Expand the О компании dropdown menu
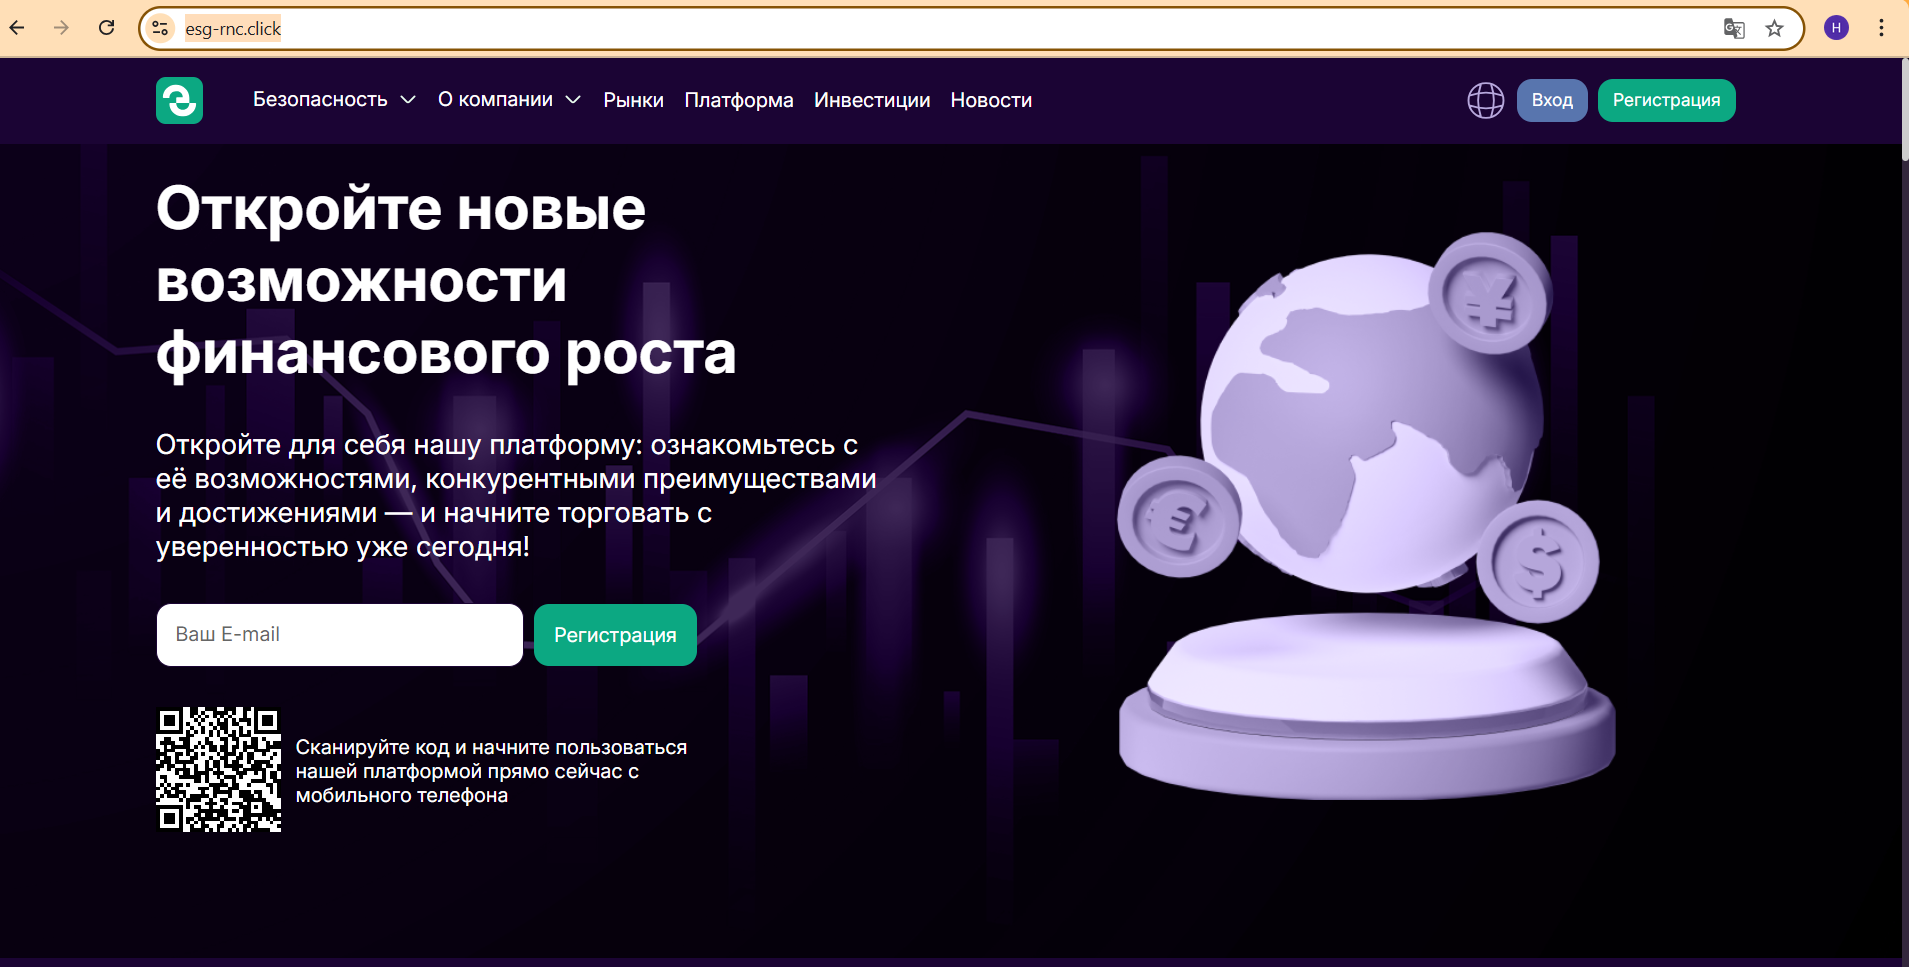 click(x=508, y=100)
